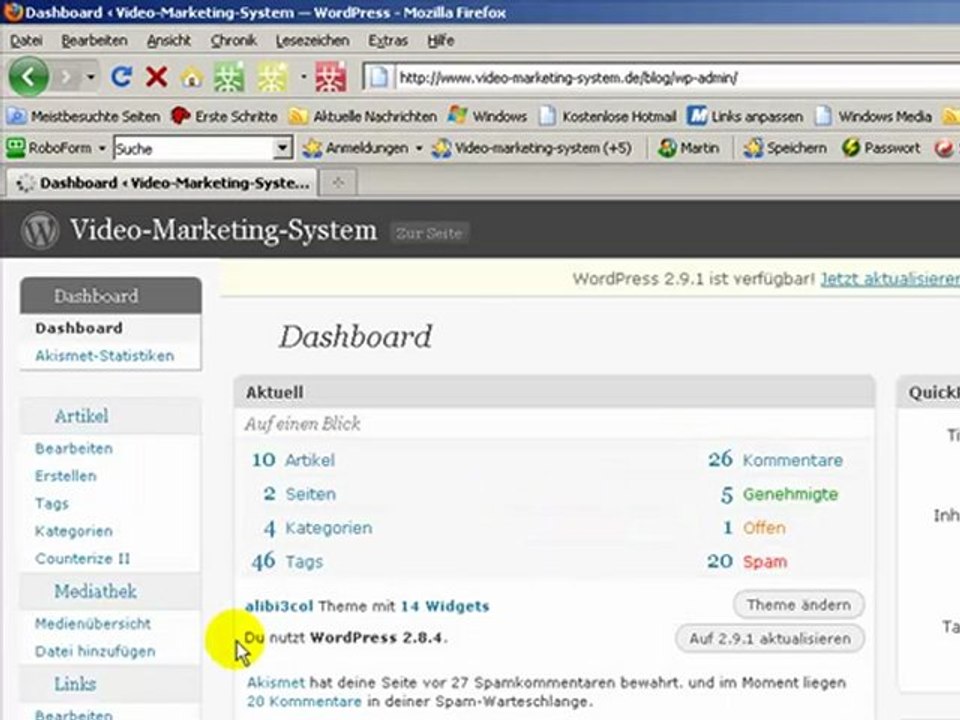Screen dimensions: 960x720
Task: Stop loading with the red X icon
Action: 157,77
